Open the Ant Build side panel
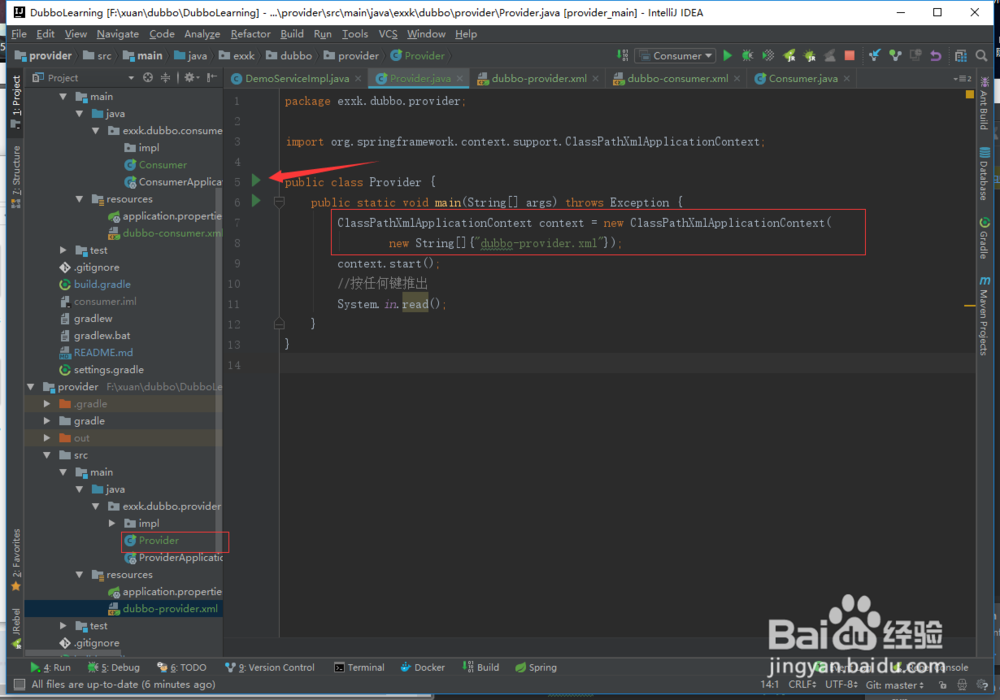This screenshot has width=1000, height=700. [x=984, y=104]
